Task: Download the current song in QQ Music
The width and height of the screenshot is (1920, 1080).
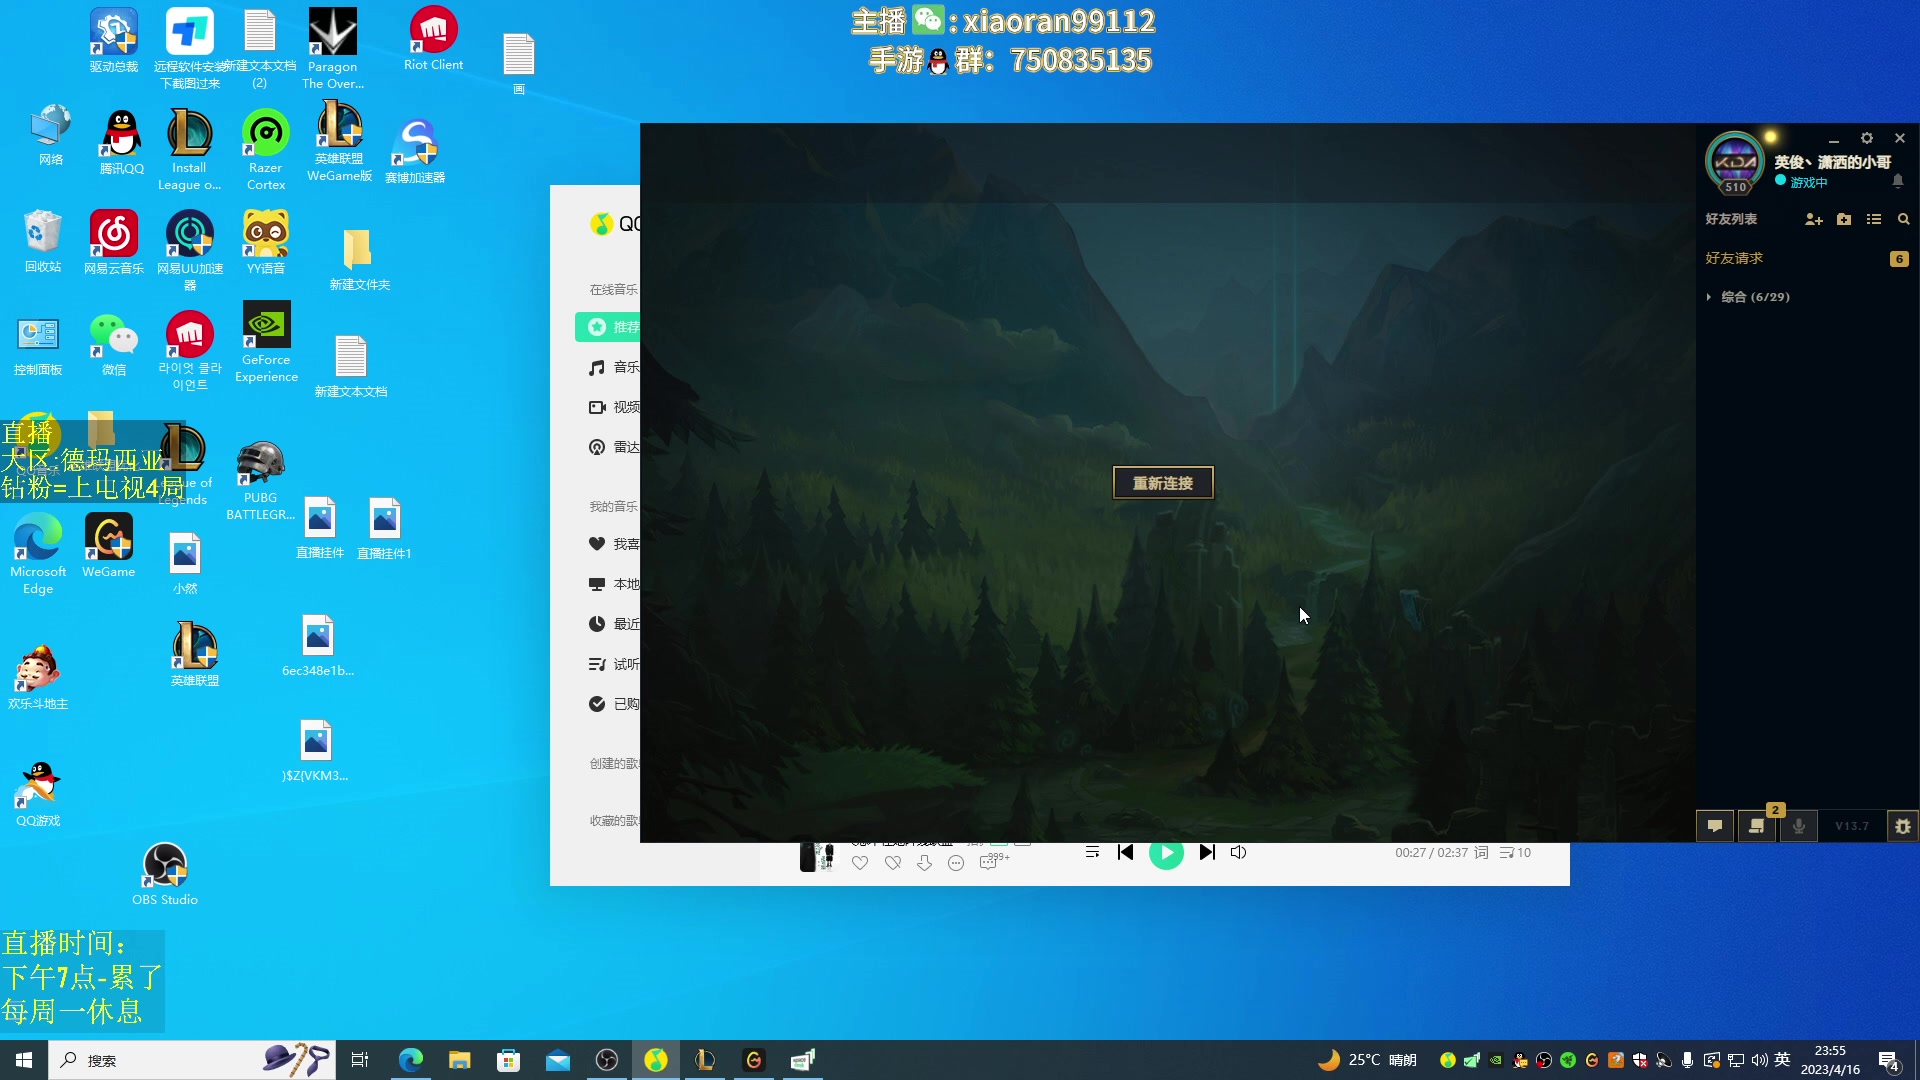Action: (x=924, y=863)
